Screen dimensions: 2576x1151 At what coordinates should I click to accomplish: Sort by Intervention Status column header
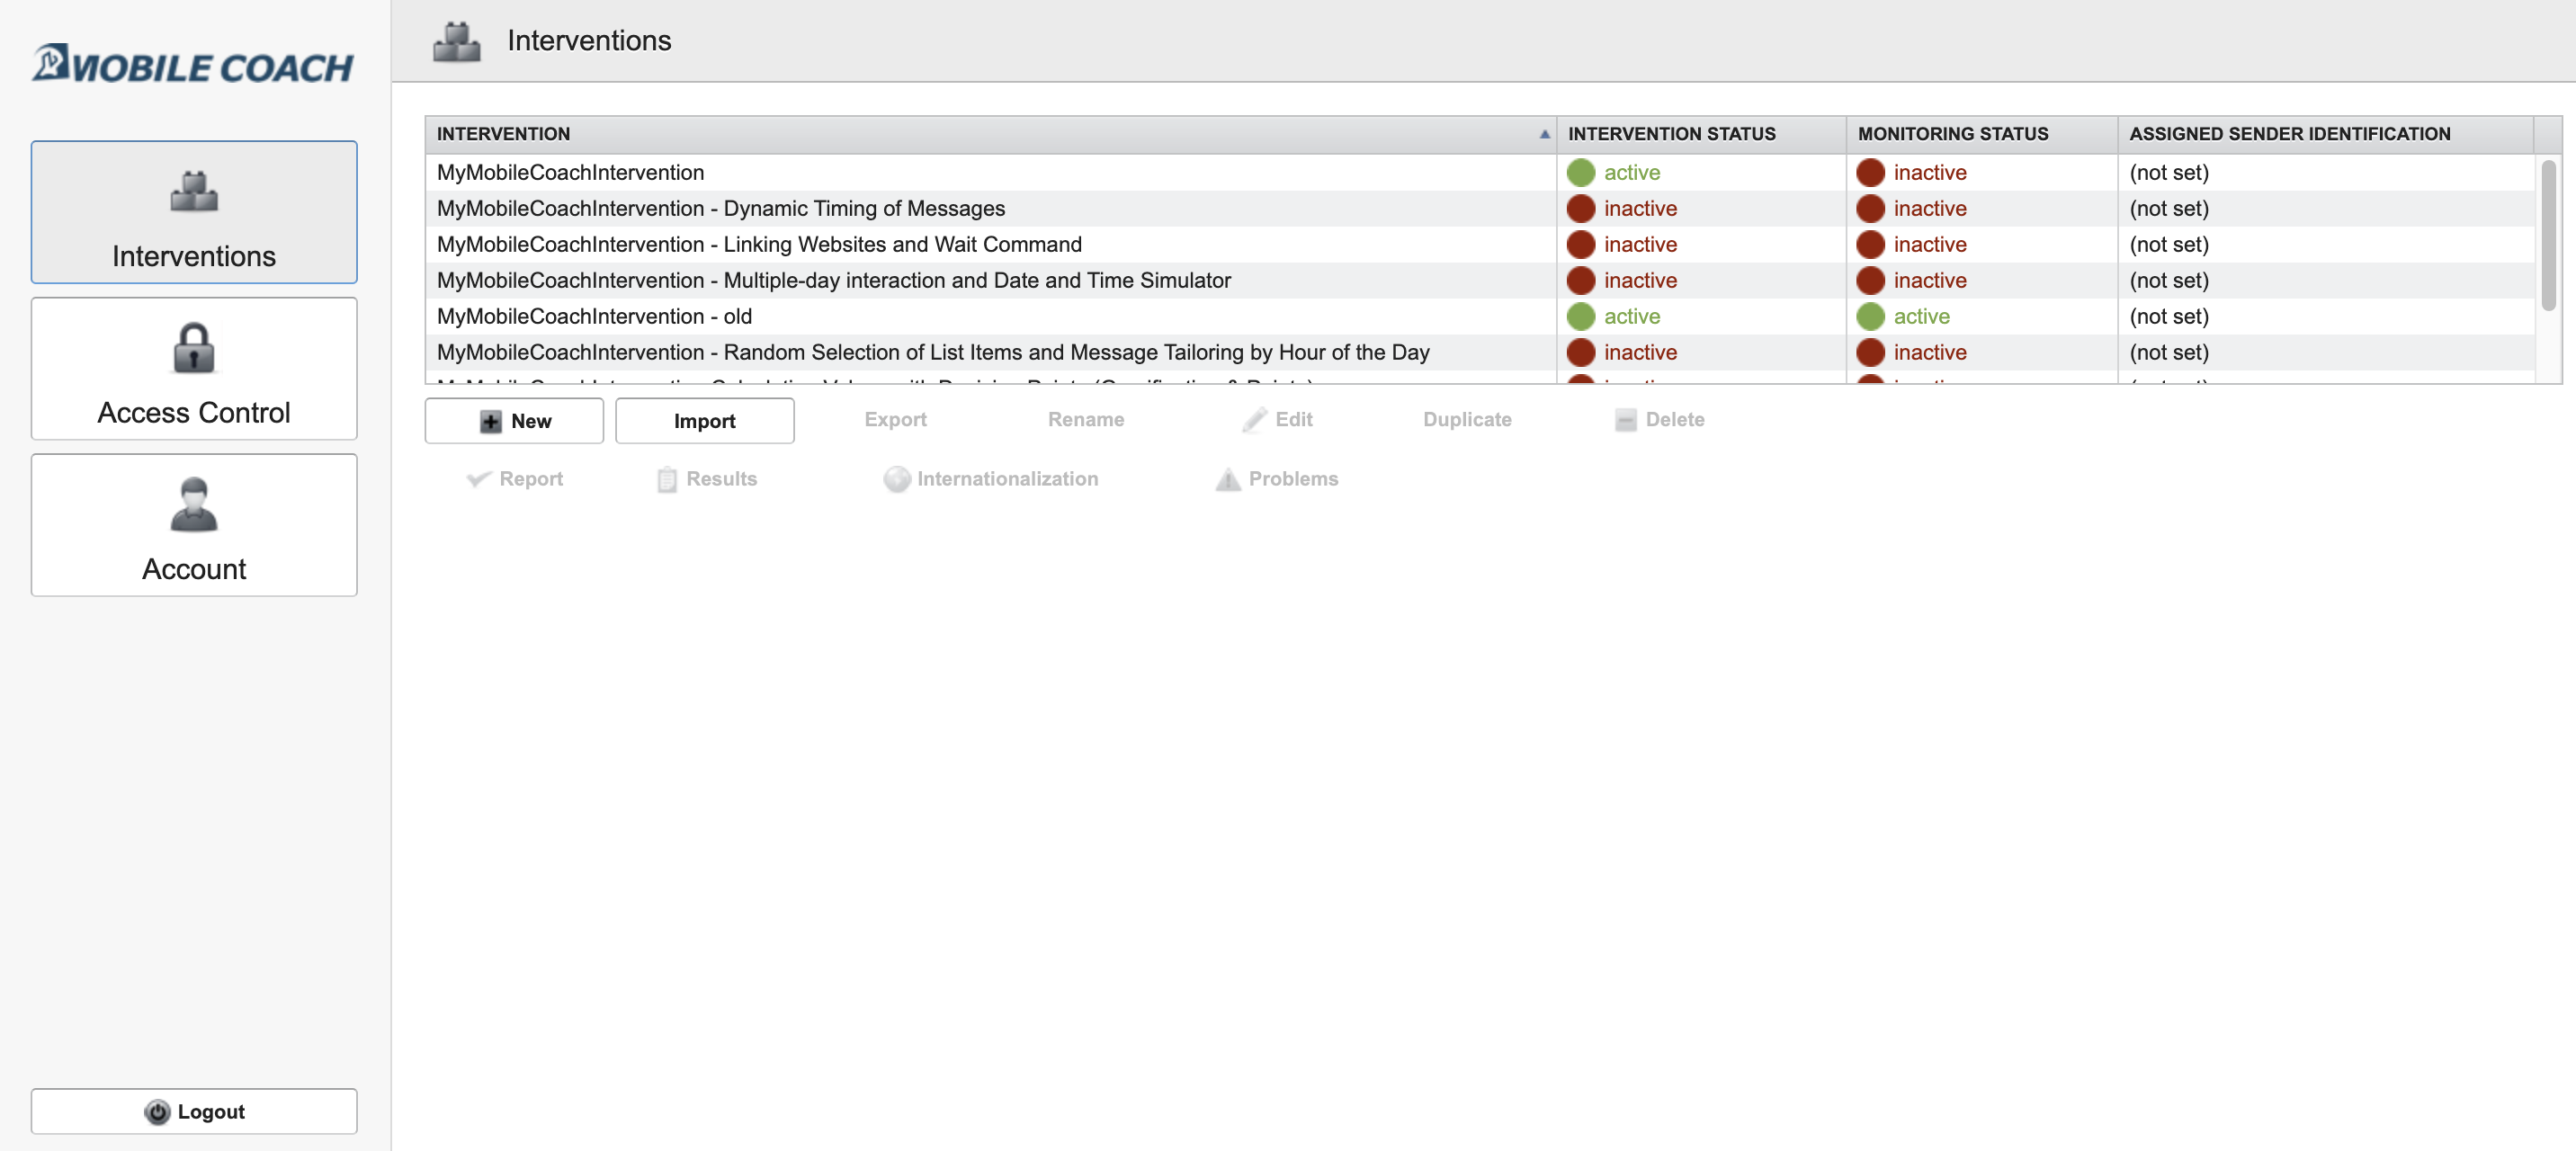(x=1671, y=134)
